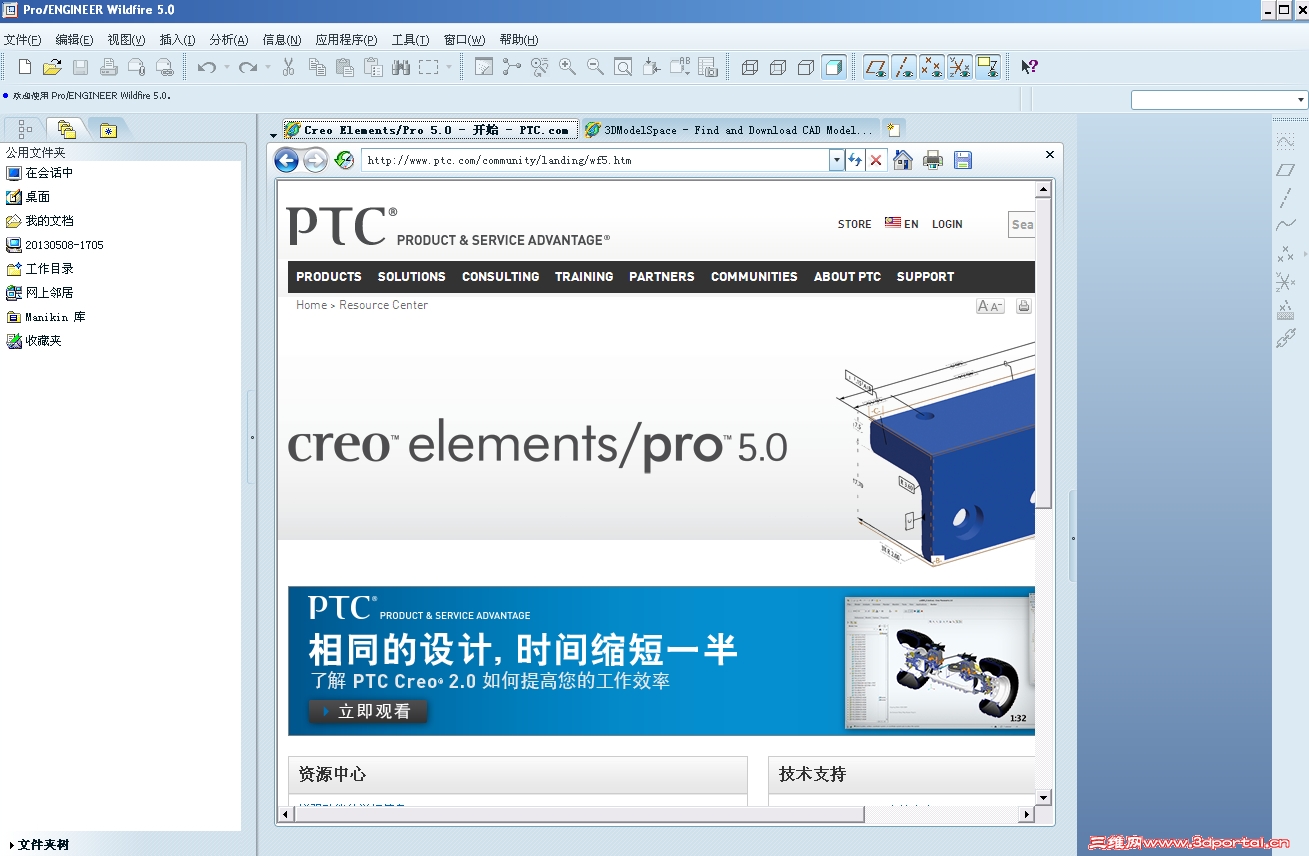Click the Home breadcrumb link
This screenshot has width=1309, height=856.
point(311,305)
